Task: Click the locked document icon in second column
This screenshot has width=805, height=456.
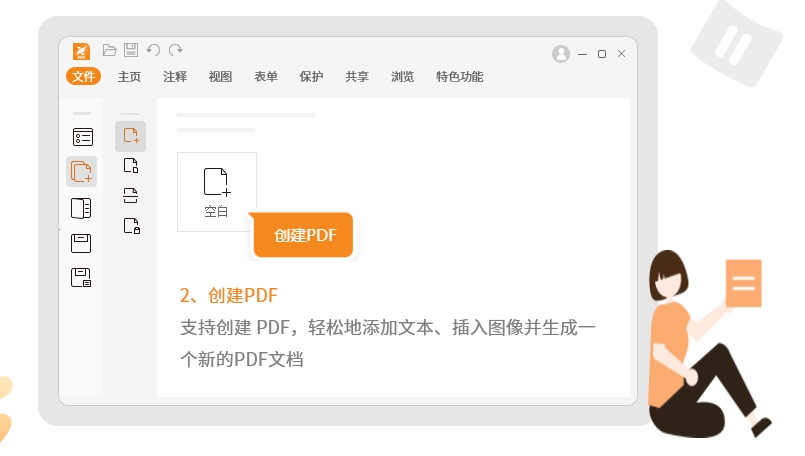Action: pyautogui.click(x=131, y=226)
